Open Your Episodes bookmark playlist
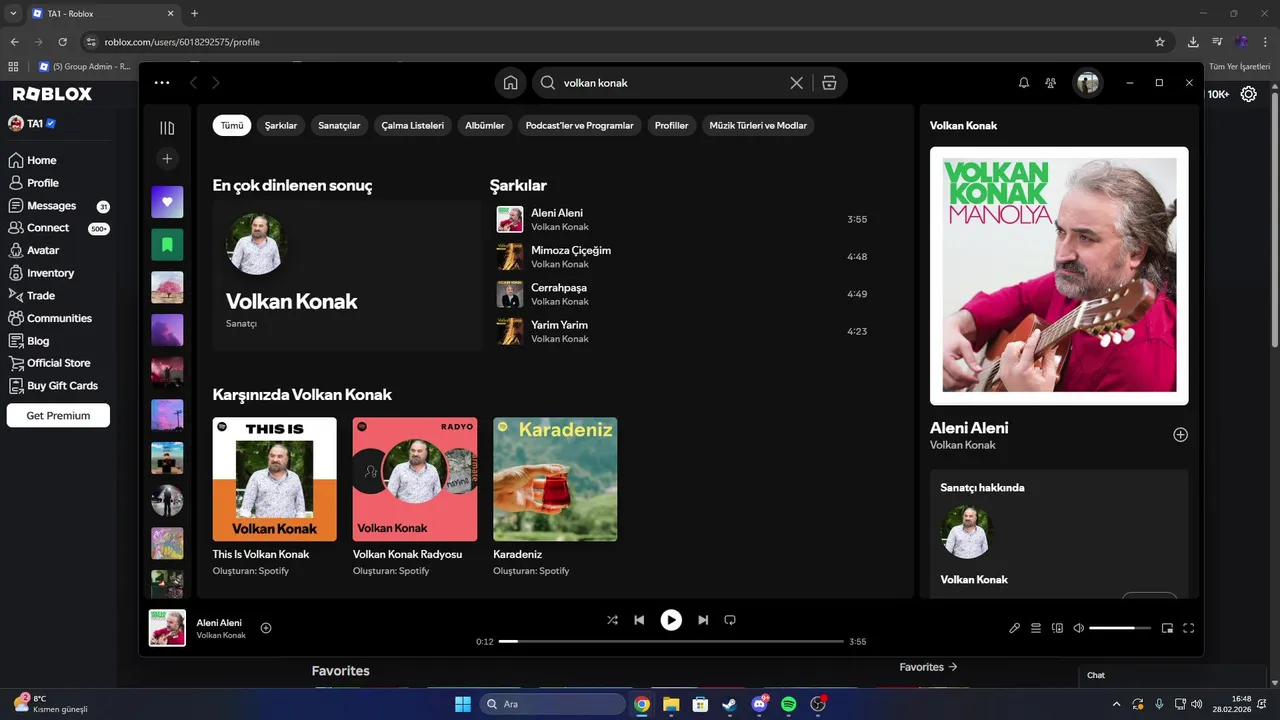1280x720 pixels. (167, 244)
